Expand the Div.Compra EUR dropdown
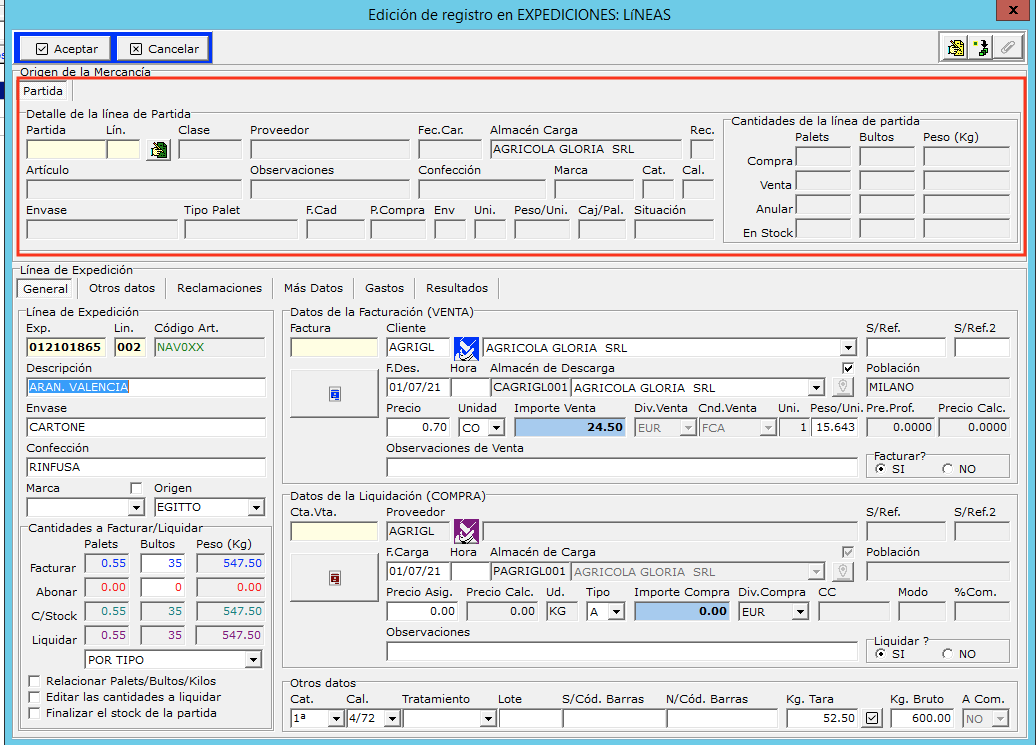Screen dimensions: 1036x745 click(x=800, y=612)
